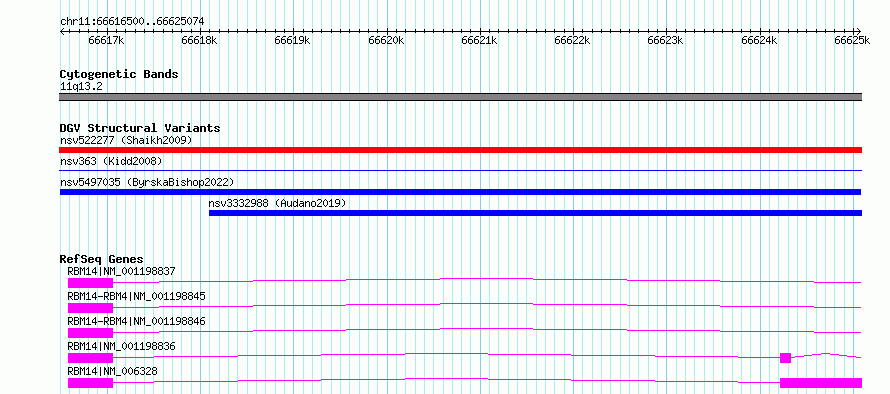Open the nsv522277 (Shaikh2009) label
890x394 pixels.
click(x=126, y=140)
